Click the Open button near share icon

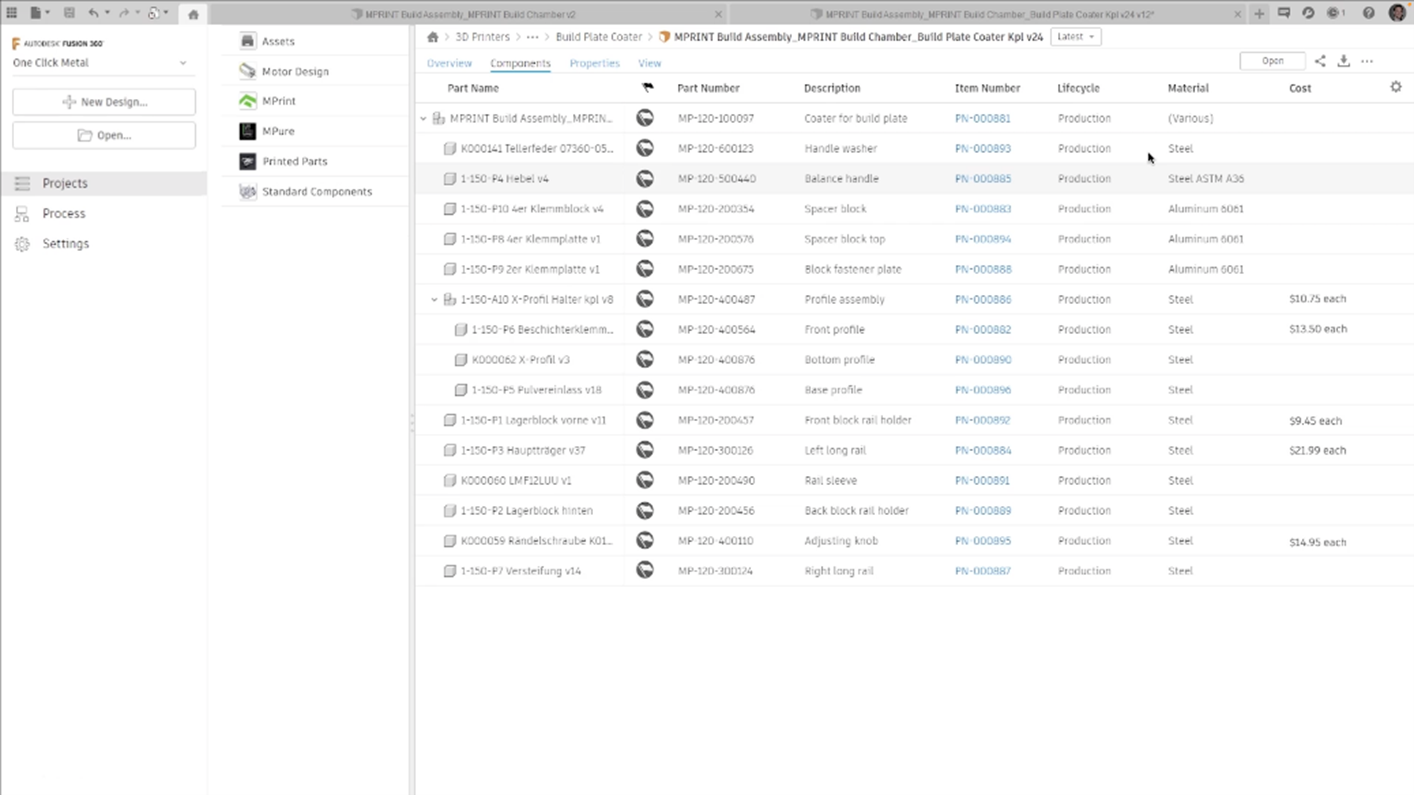click(1272, 61)
